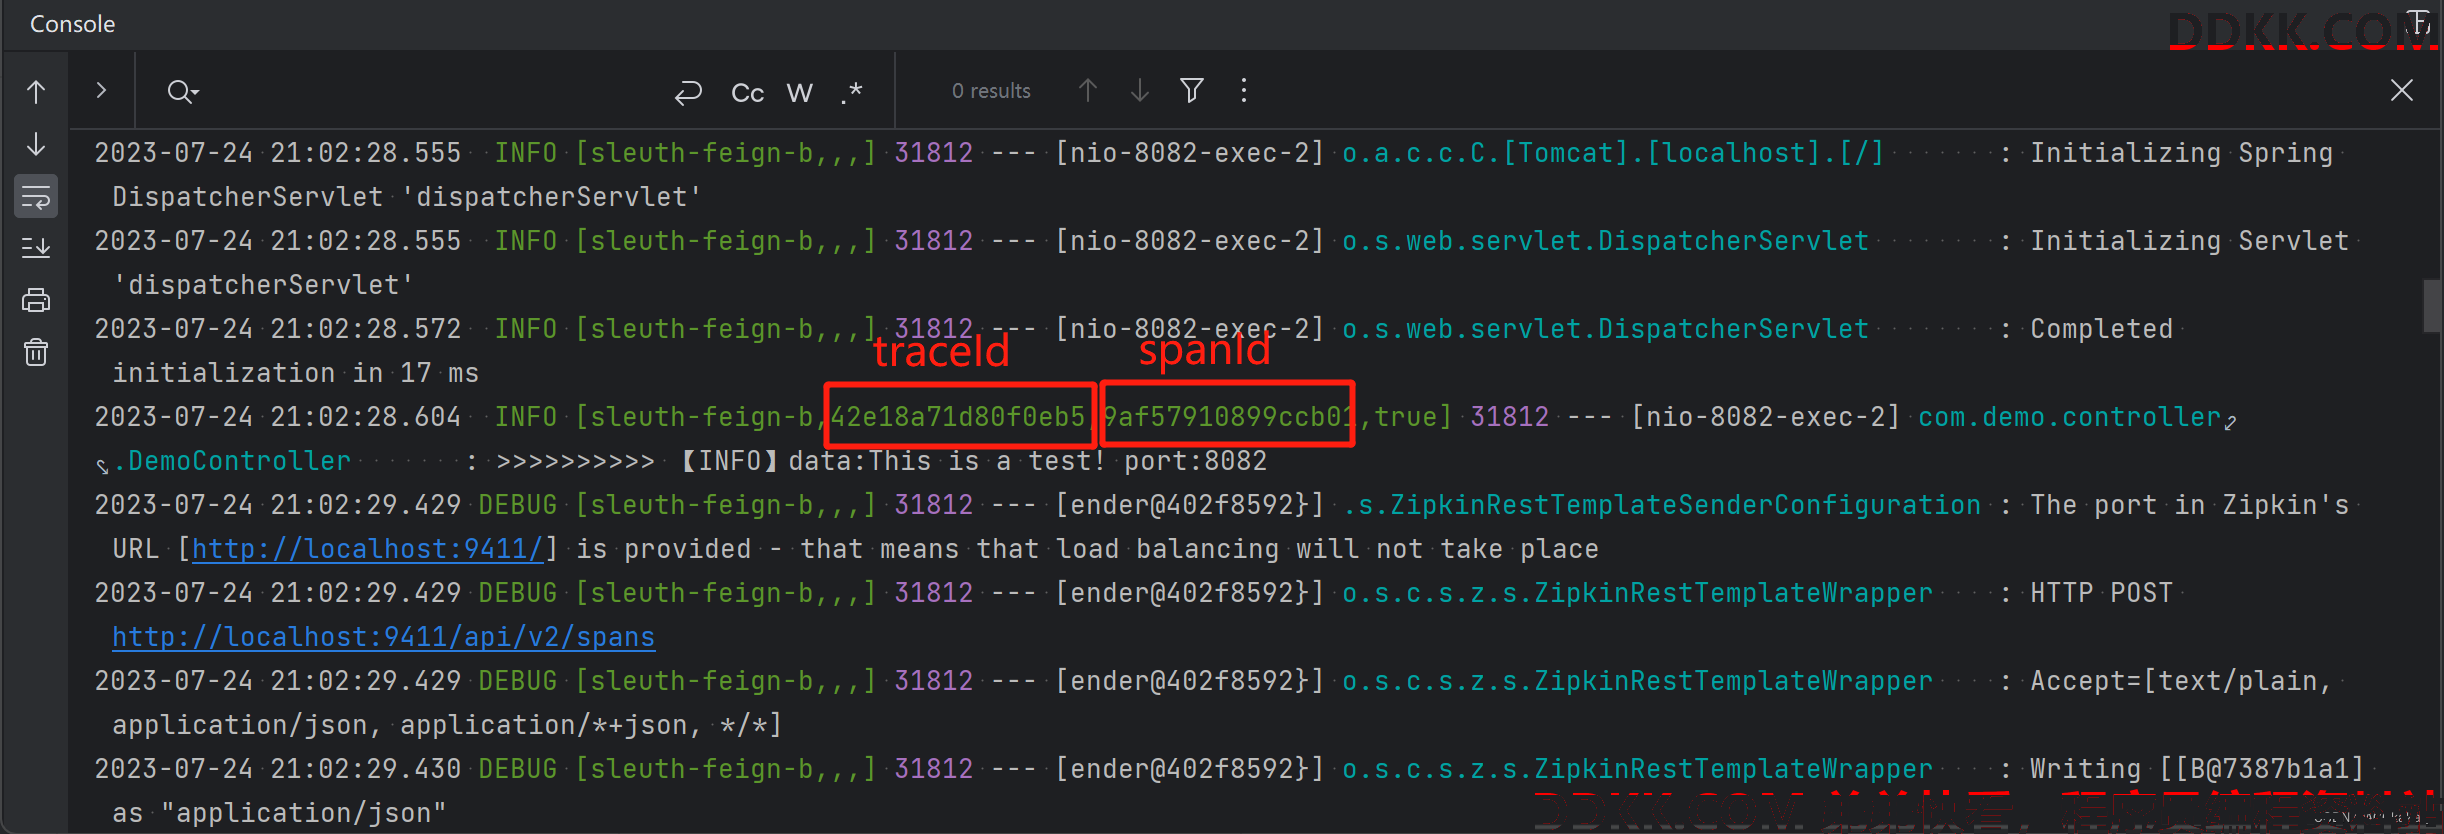Clear the console with the trash icon
This screenshot has height=834, width=2444.
pos(36,352)
